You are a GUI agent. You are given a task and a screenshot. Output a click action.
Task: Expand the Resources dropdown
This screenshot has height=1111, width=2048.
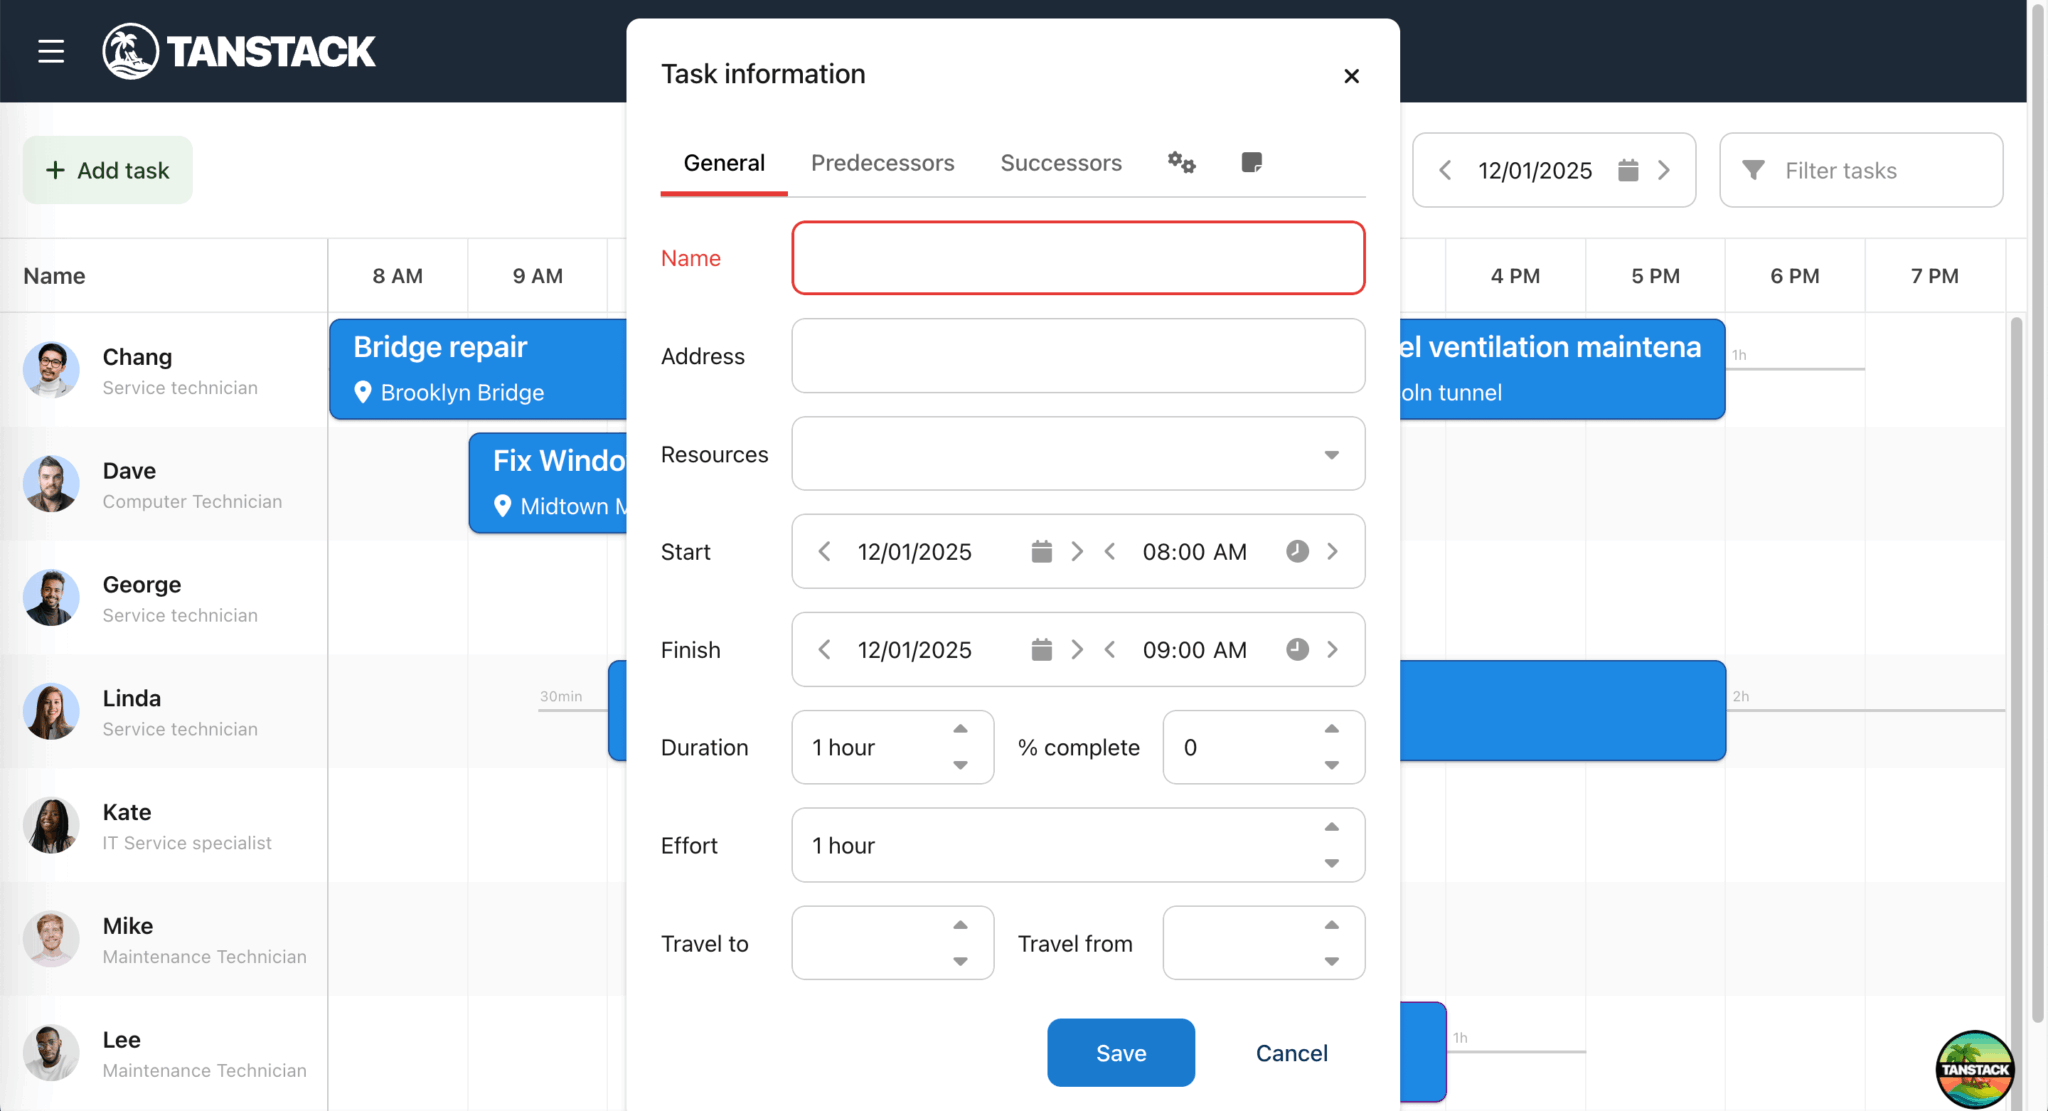pos(1331,455)
